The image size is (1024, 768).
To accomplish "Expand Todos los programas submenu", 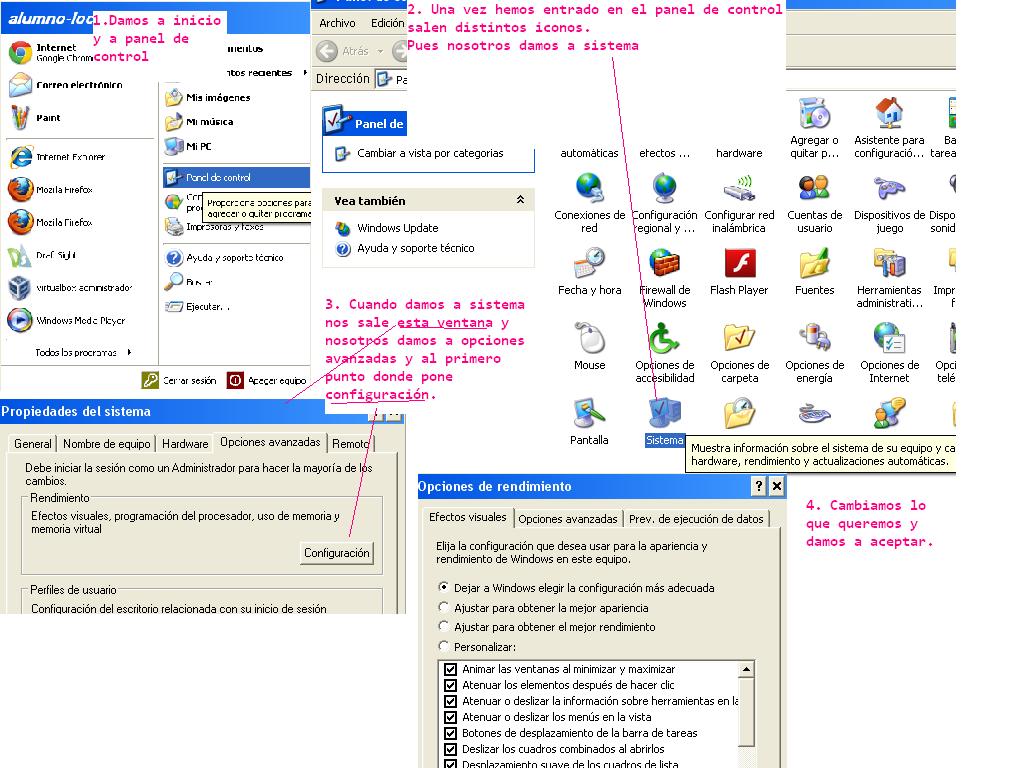I will tap(84, 352).
